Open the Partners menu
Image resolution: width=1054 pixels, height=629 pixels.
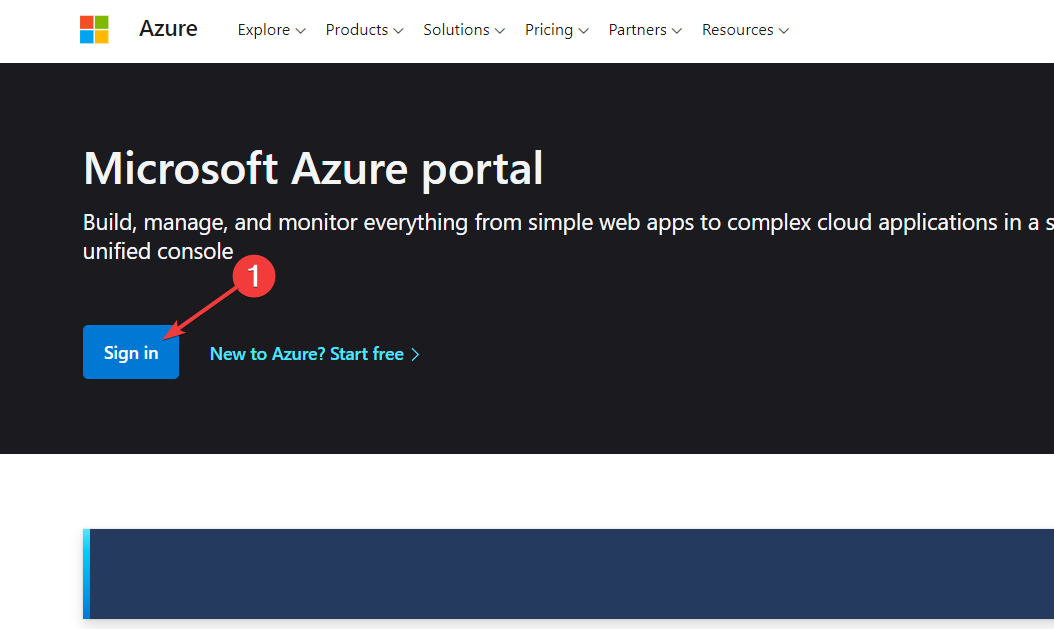(x=645, y=30)
